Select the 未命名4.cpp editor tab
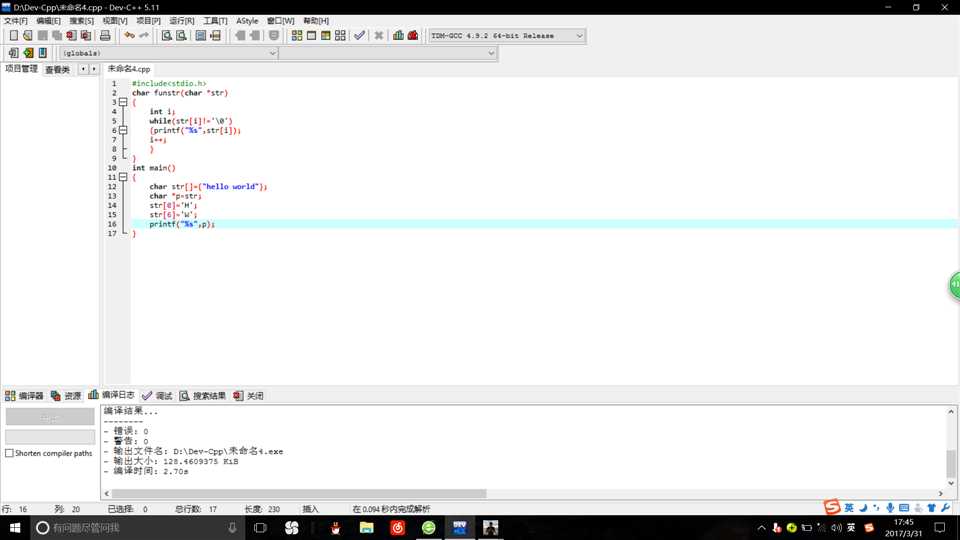This screenshot has width=960, height=540. (129, 69)
